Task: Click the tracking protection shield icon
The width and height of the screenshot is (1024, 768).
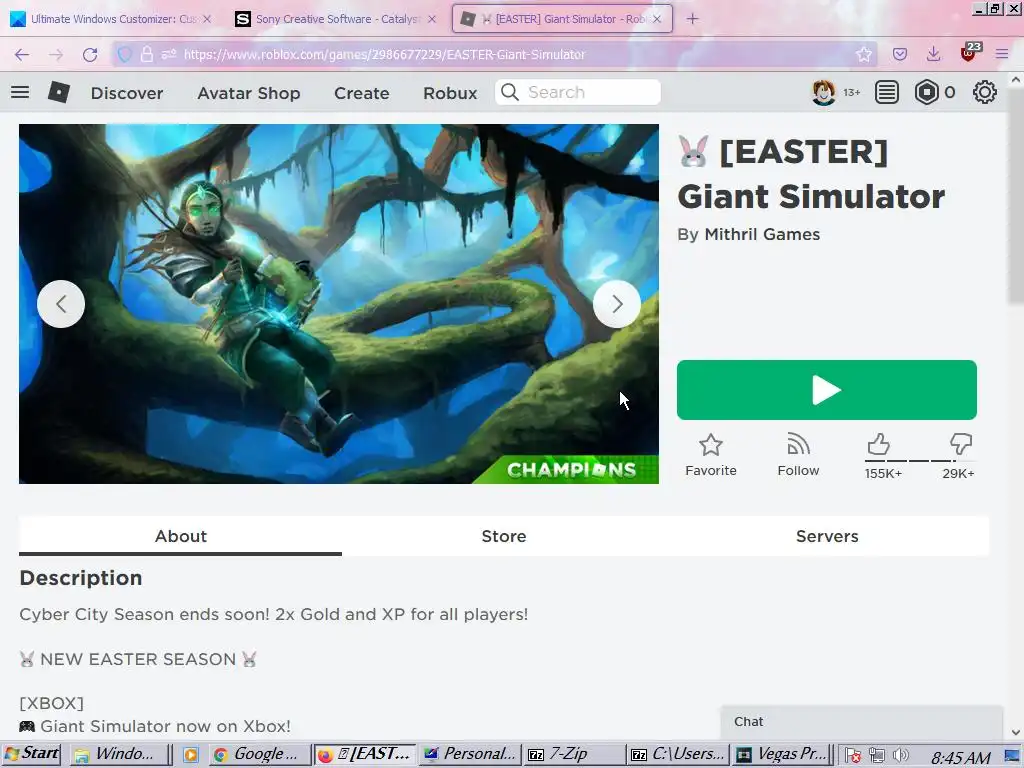Action: pyautogui.click(x=125, y=54)
